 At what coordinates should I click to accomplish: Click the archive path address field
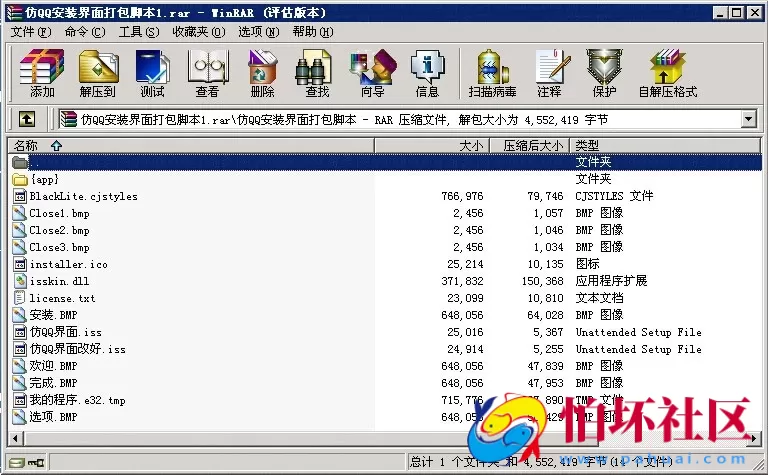[x=400, y=119]
